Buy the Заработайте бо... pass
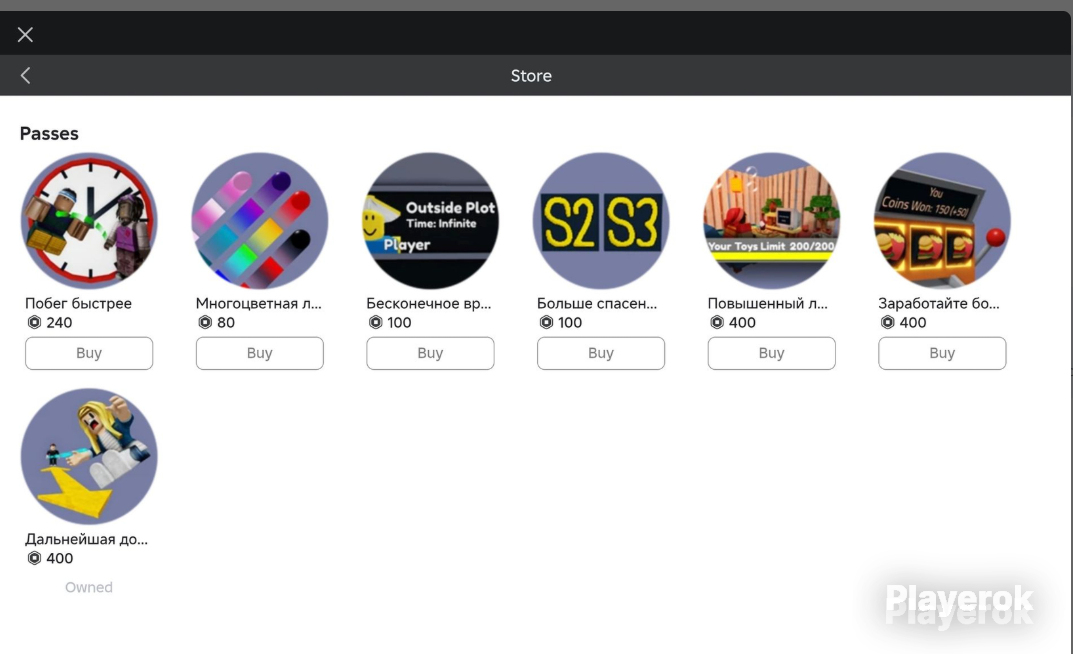 click(x=942, y=353)
